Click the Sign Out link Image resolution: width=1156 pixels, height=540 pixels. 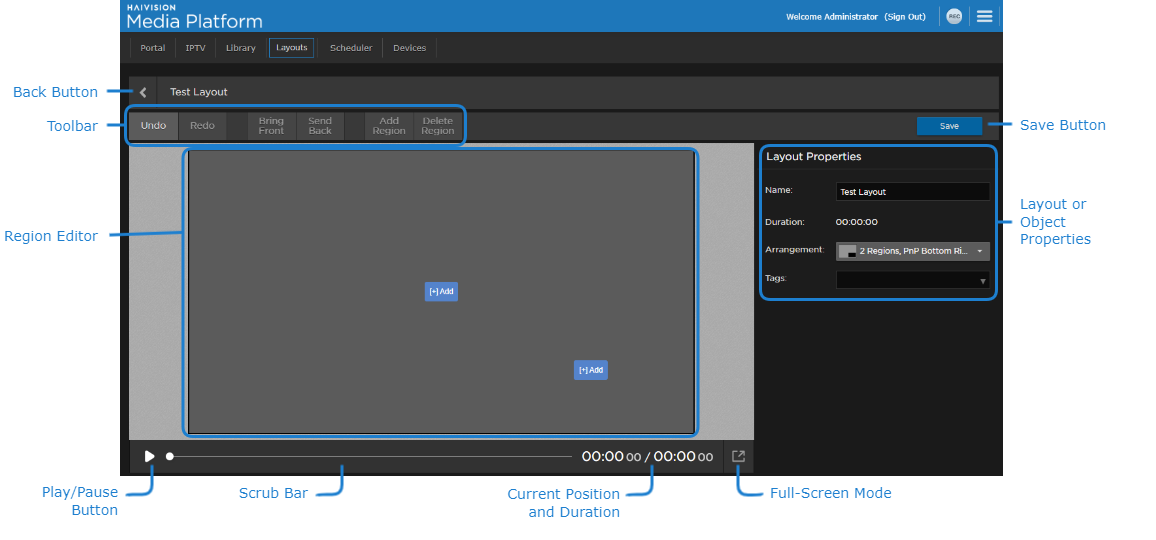coord(905,17)
